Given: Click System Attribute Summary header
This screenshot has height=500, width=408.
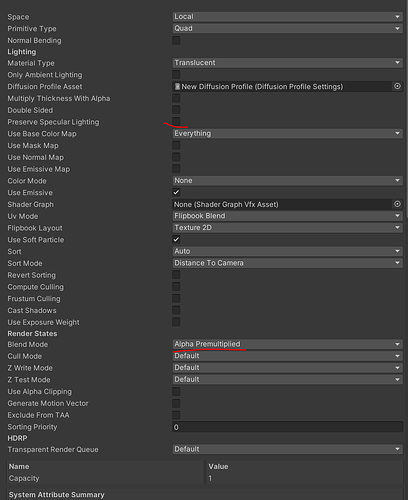Looking at the screenshot, I should point(57,495).
